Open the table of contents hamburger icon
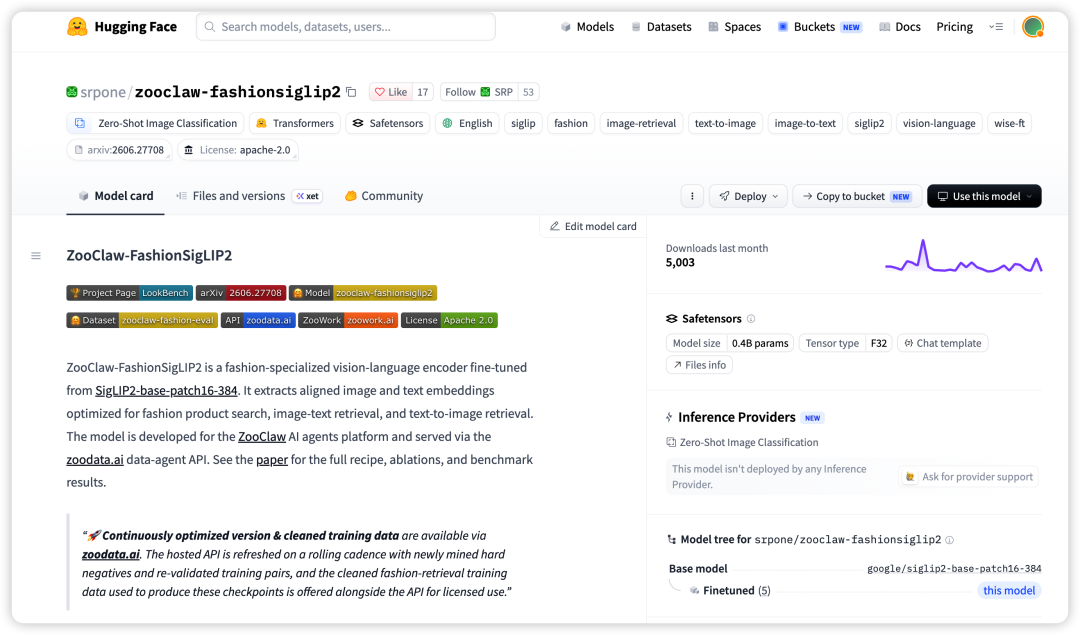This screenshot has height=635, width=1080. tap(36, 256)
